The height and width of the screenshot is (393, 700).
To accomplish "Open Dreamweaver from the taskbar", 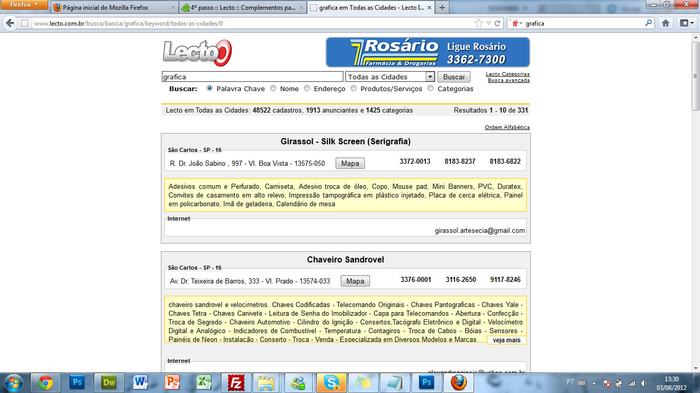I will 108,383.
